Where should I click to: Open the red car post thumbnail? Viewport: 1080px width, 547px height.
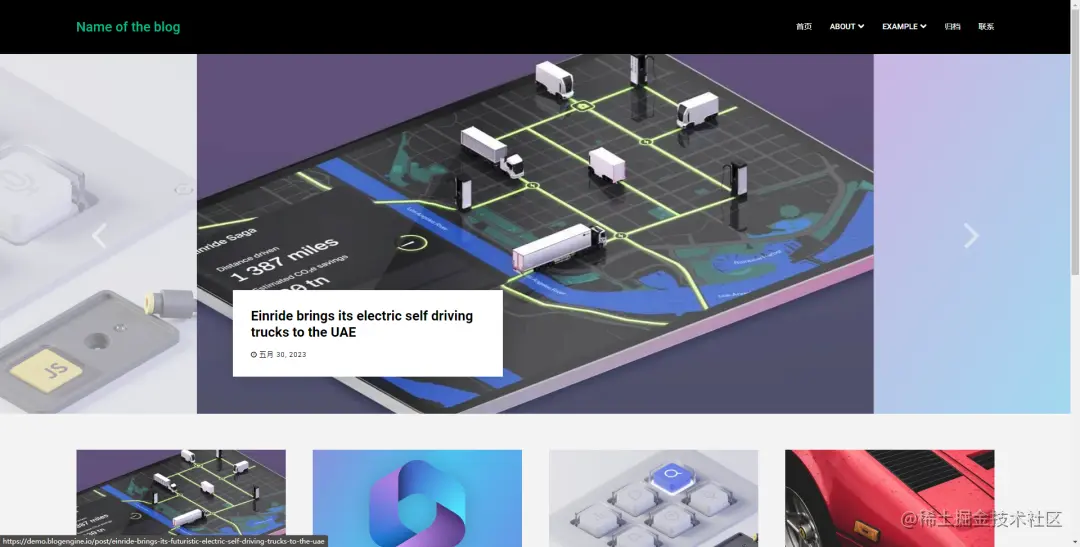[890, 498]
